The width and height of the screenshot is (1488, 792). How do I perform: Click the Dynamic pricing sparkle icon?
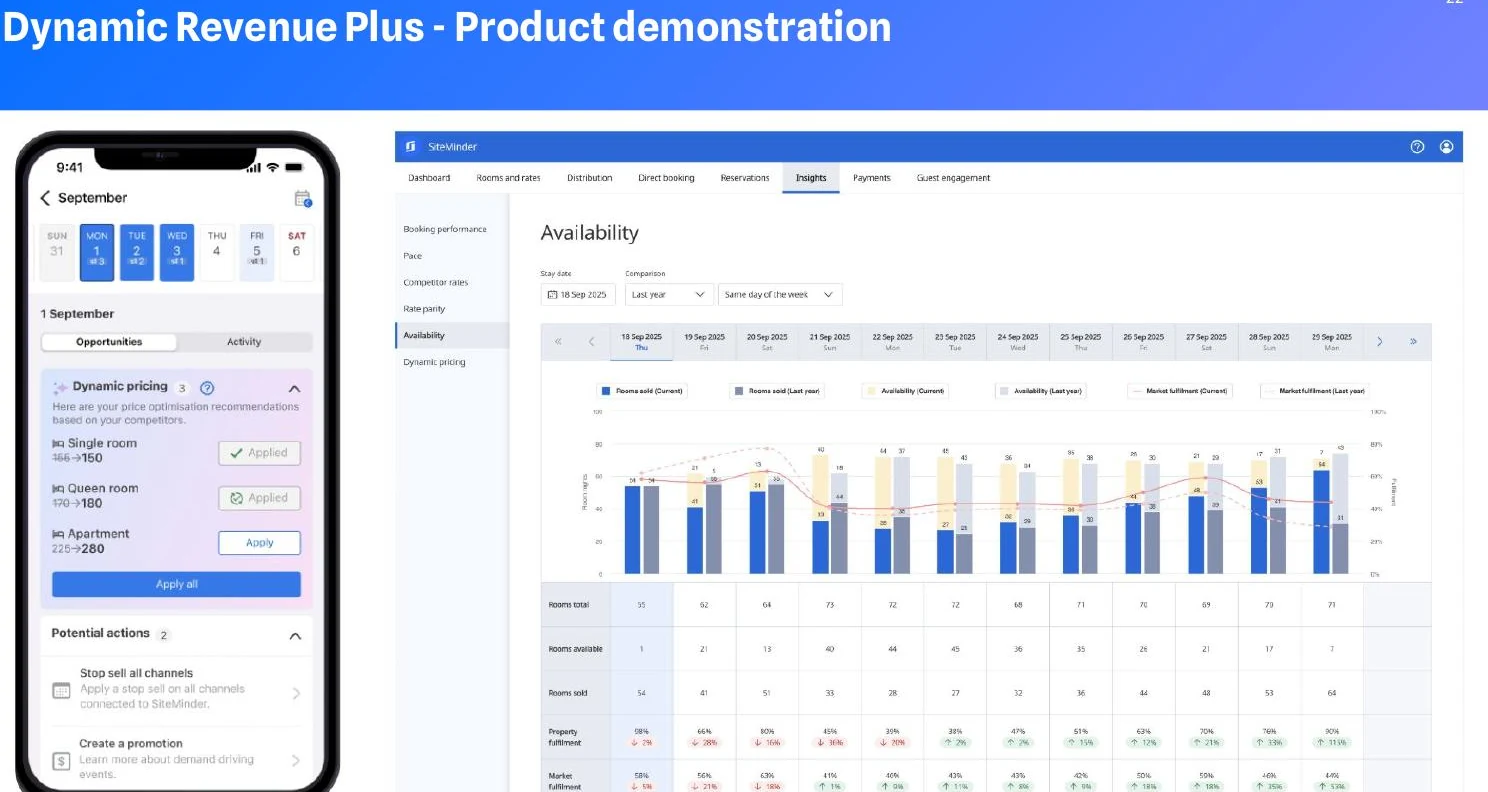(x=60, y=387)
